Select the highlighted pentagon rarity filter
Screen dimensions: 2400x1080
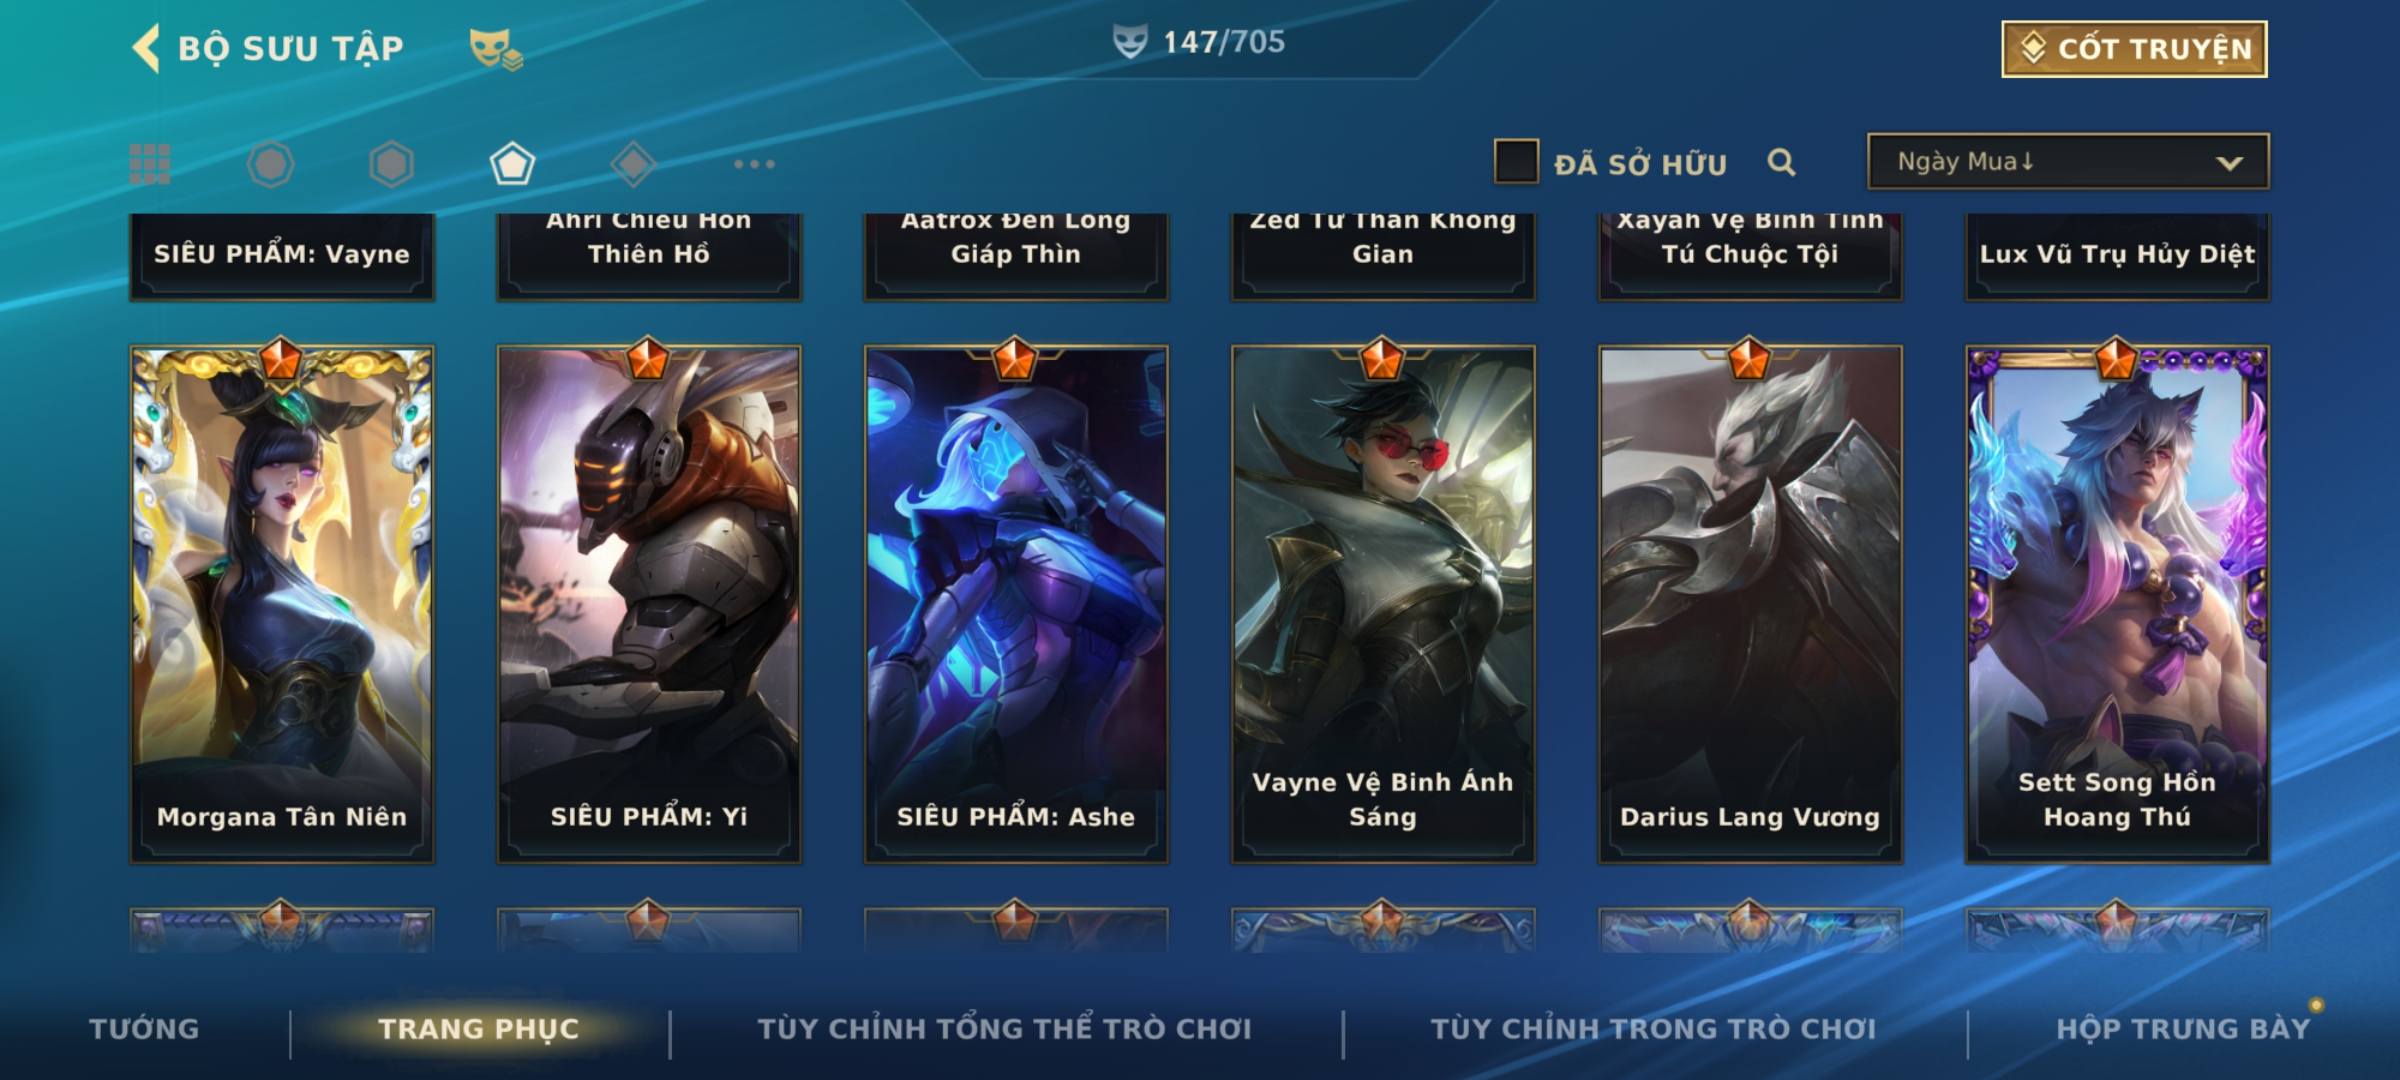(512, 164)
